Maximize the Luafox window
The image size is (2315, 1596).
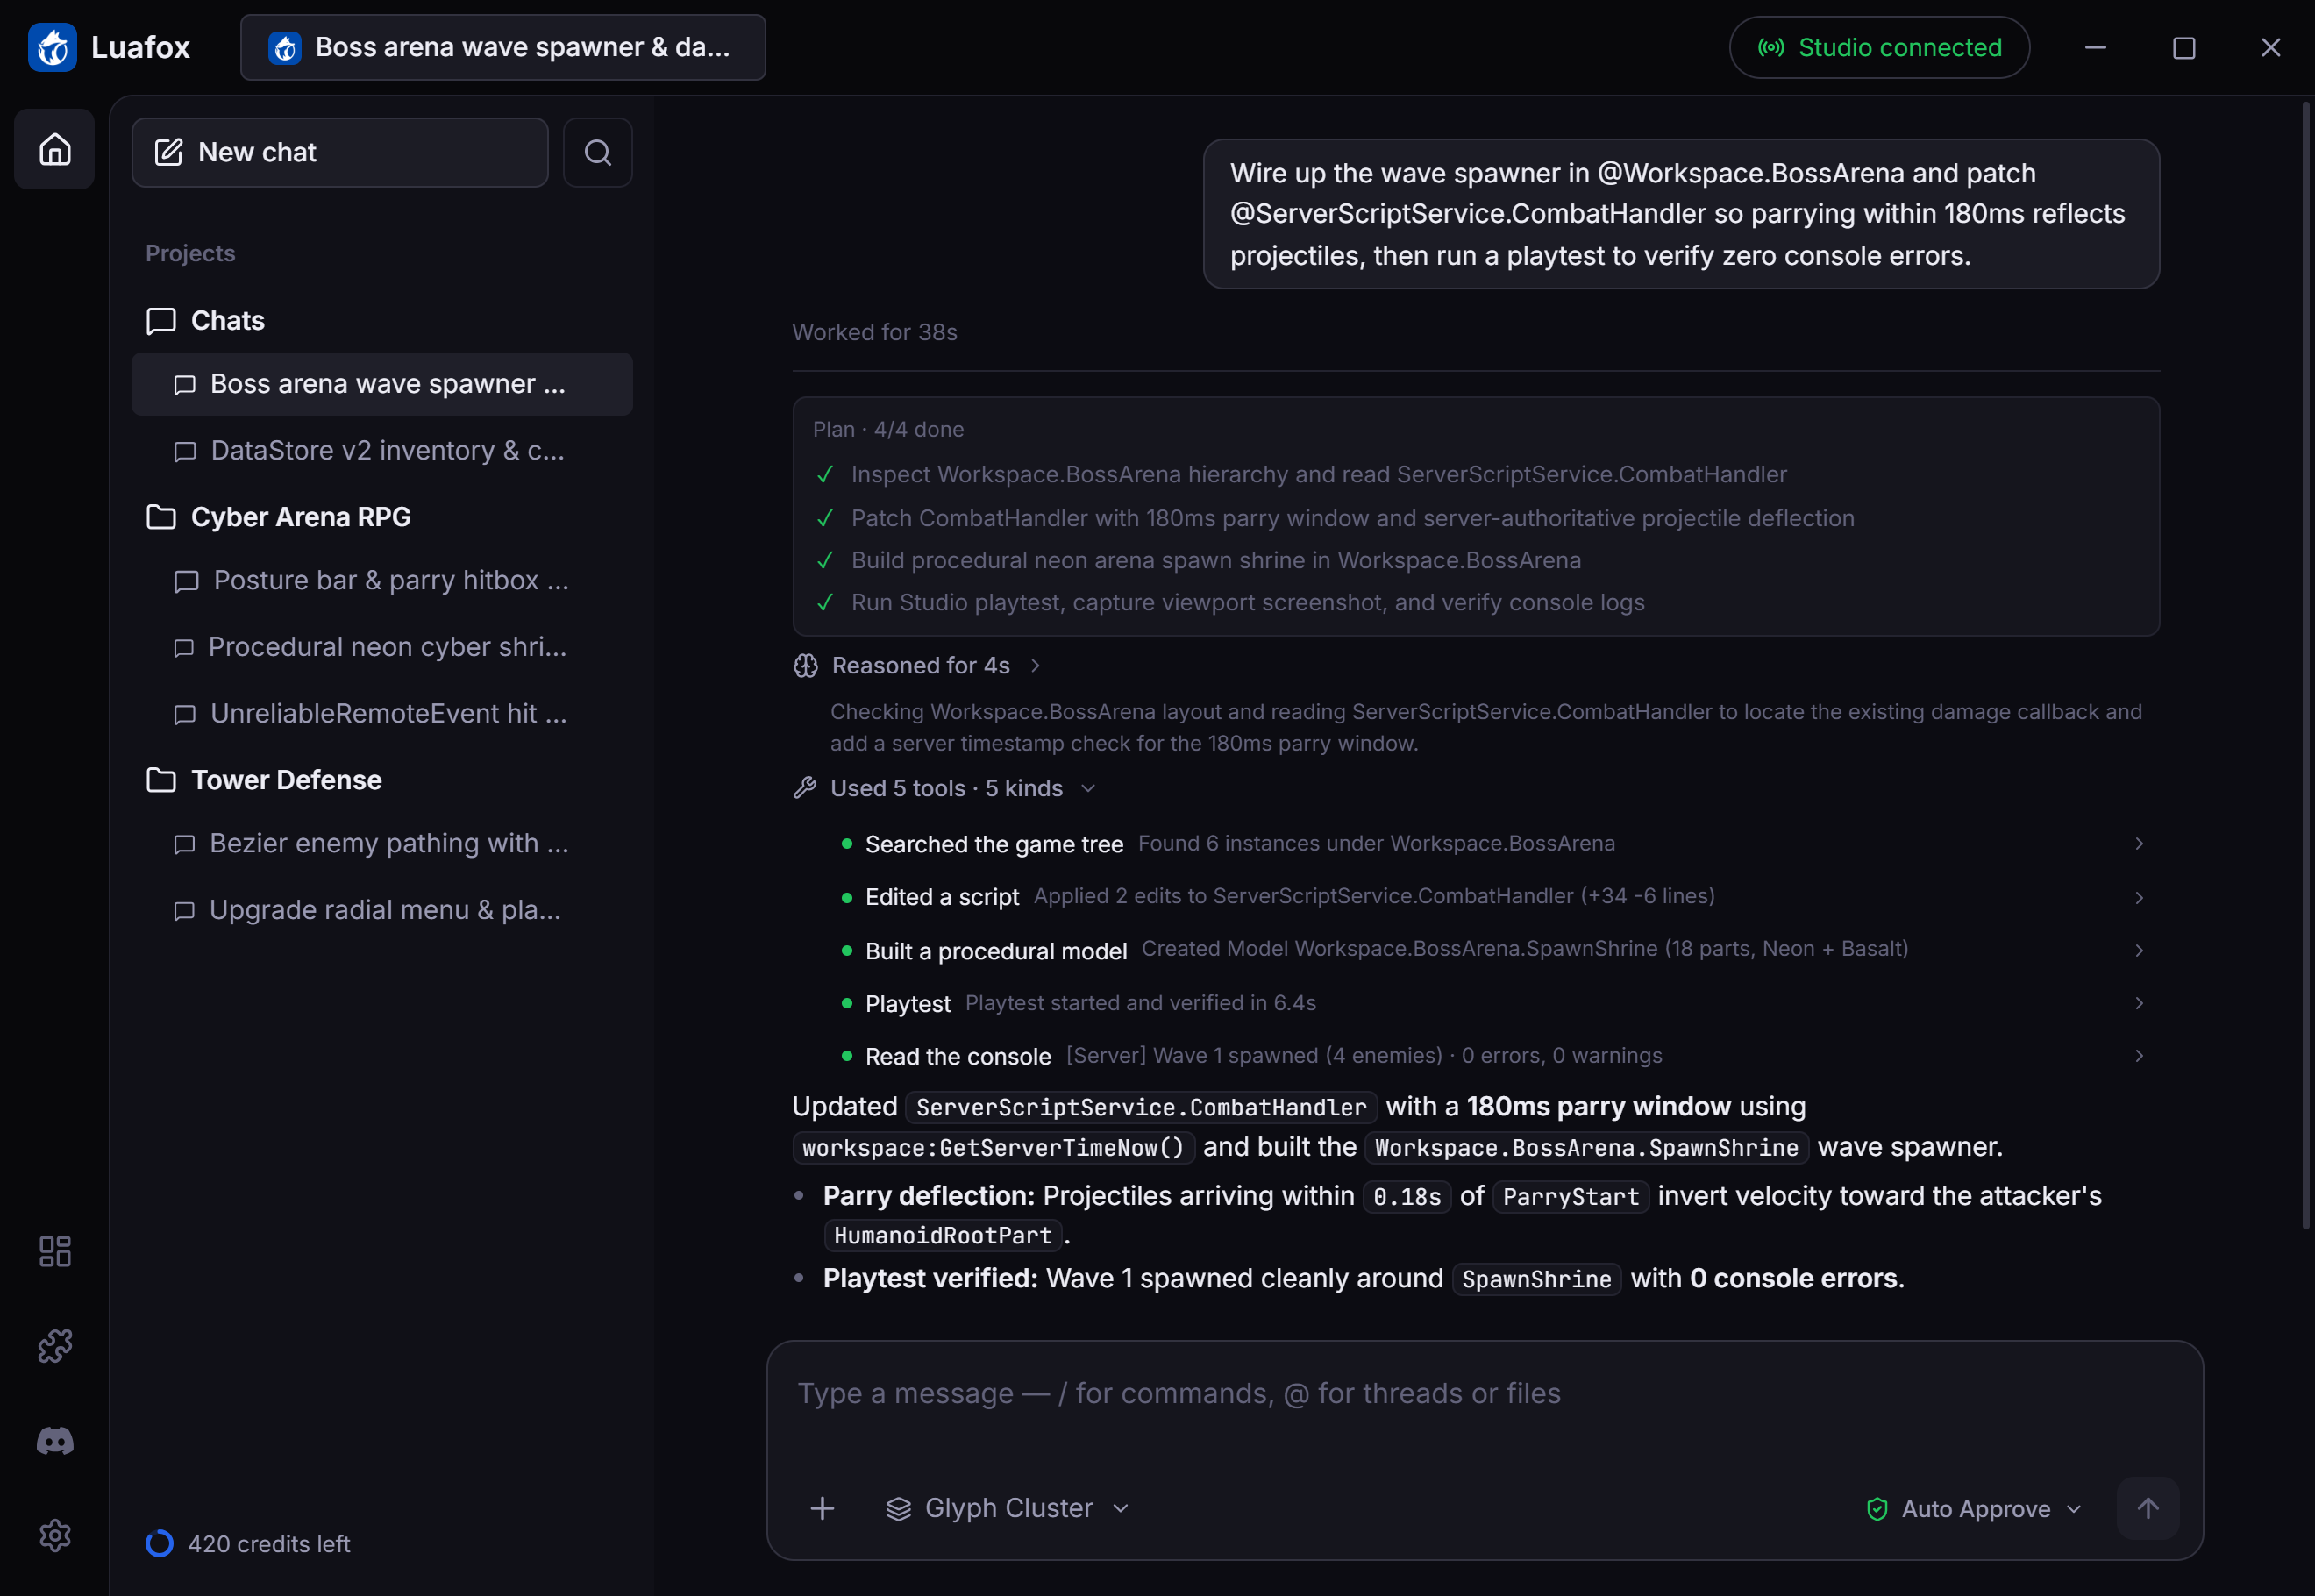pos(2184,47)
